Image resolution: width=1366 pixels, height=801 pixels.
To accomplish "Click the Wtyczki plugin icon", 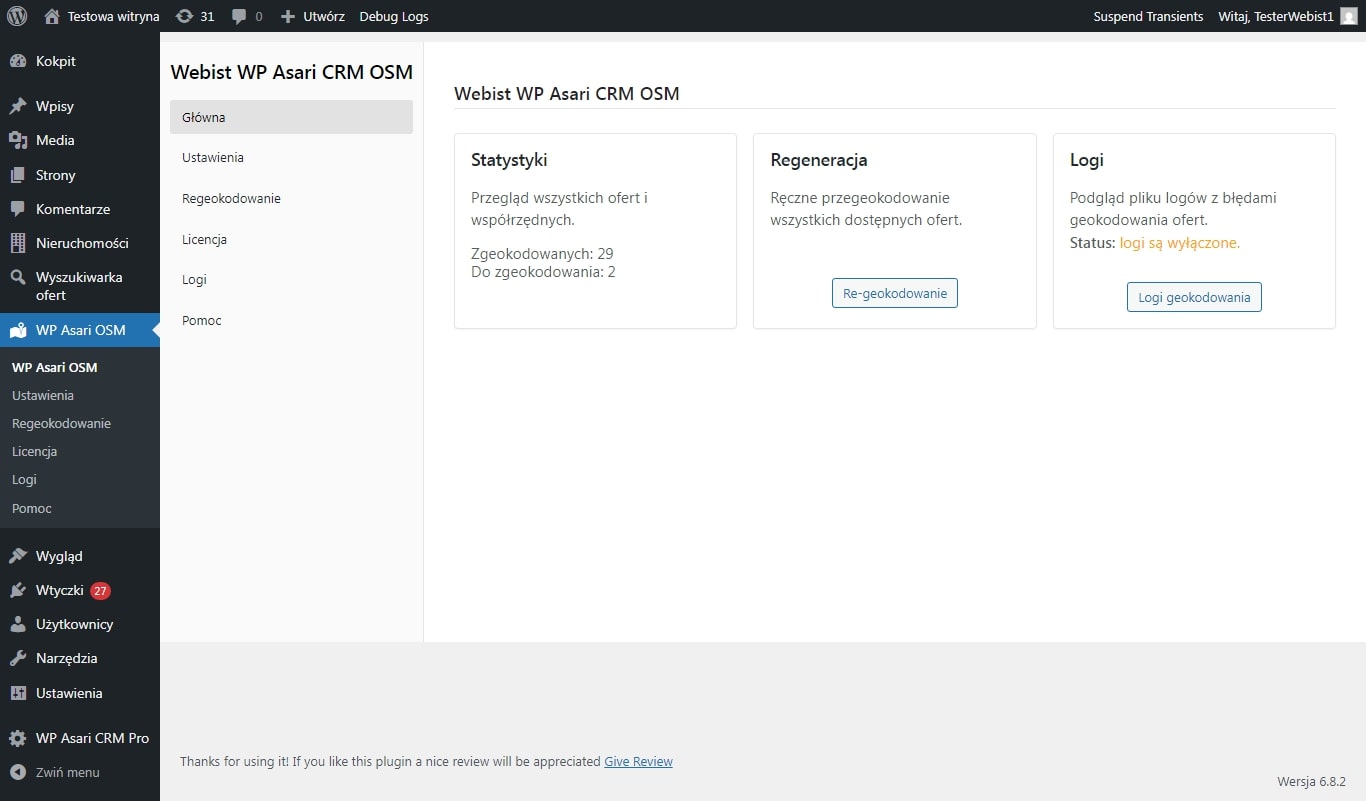I will (17, 590).
